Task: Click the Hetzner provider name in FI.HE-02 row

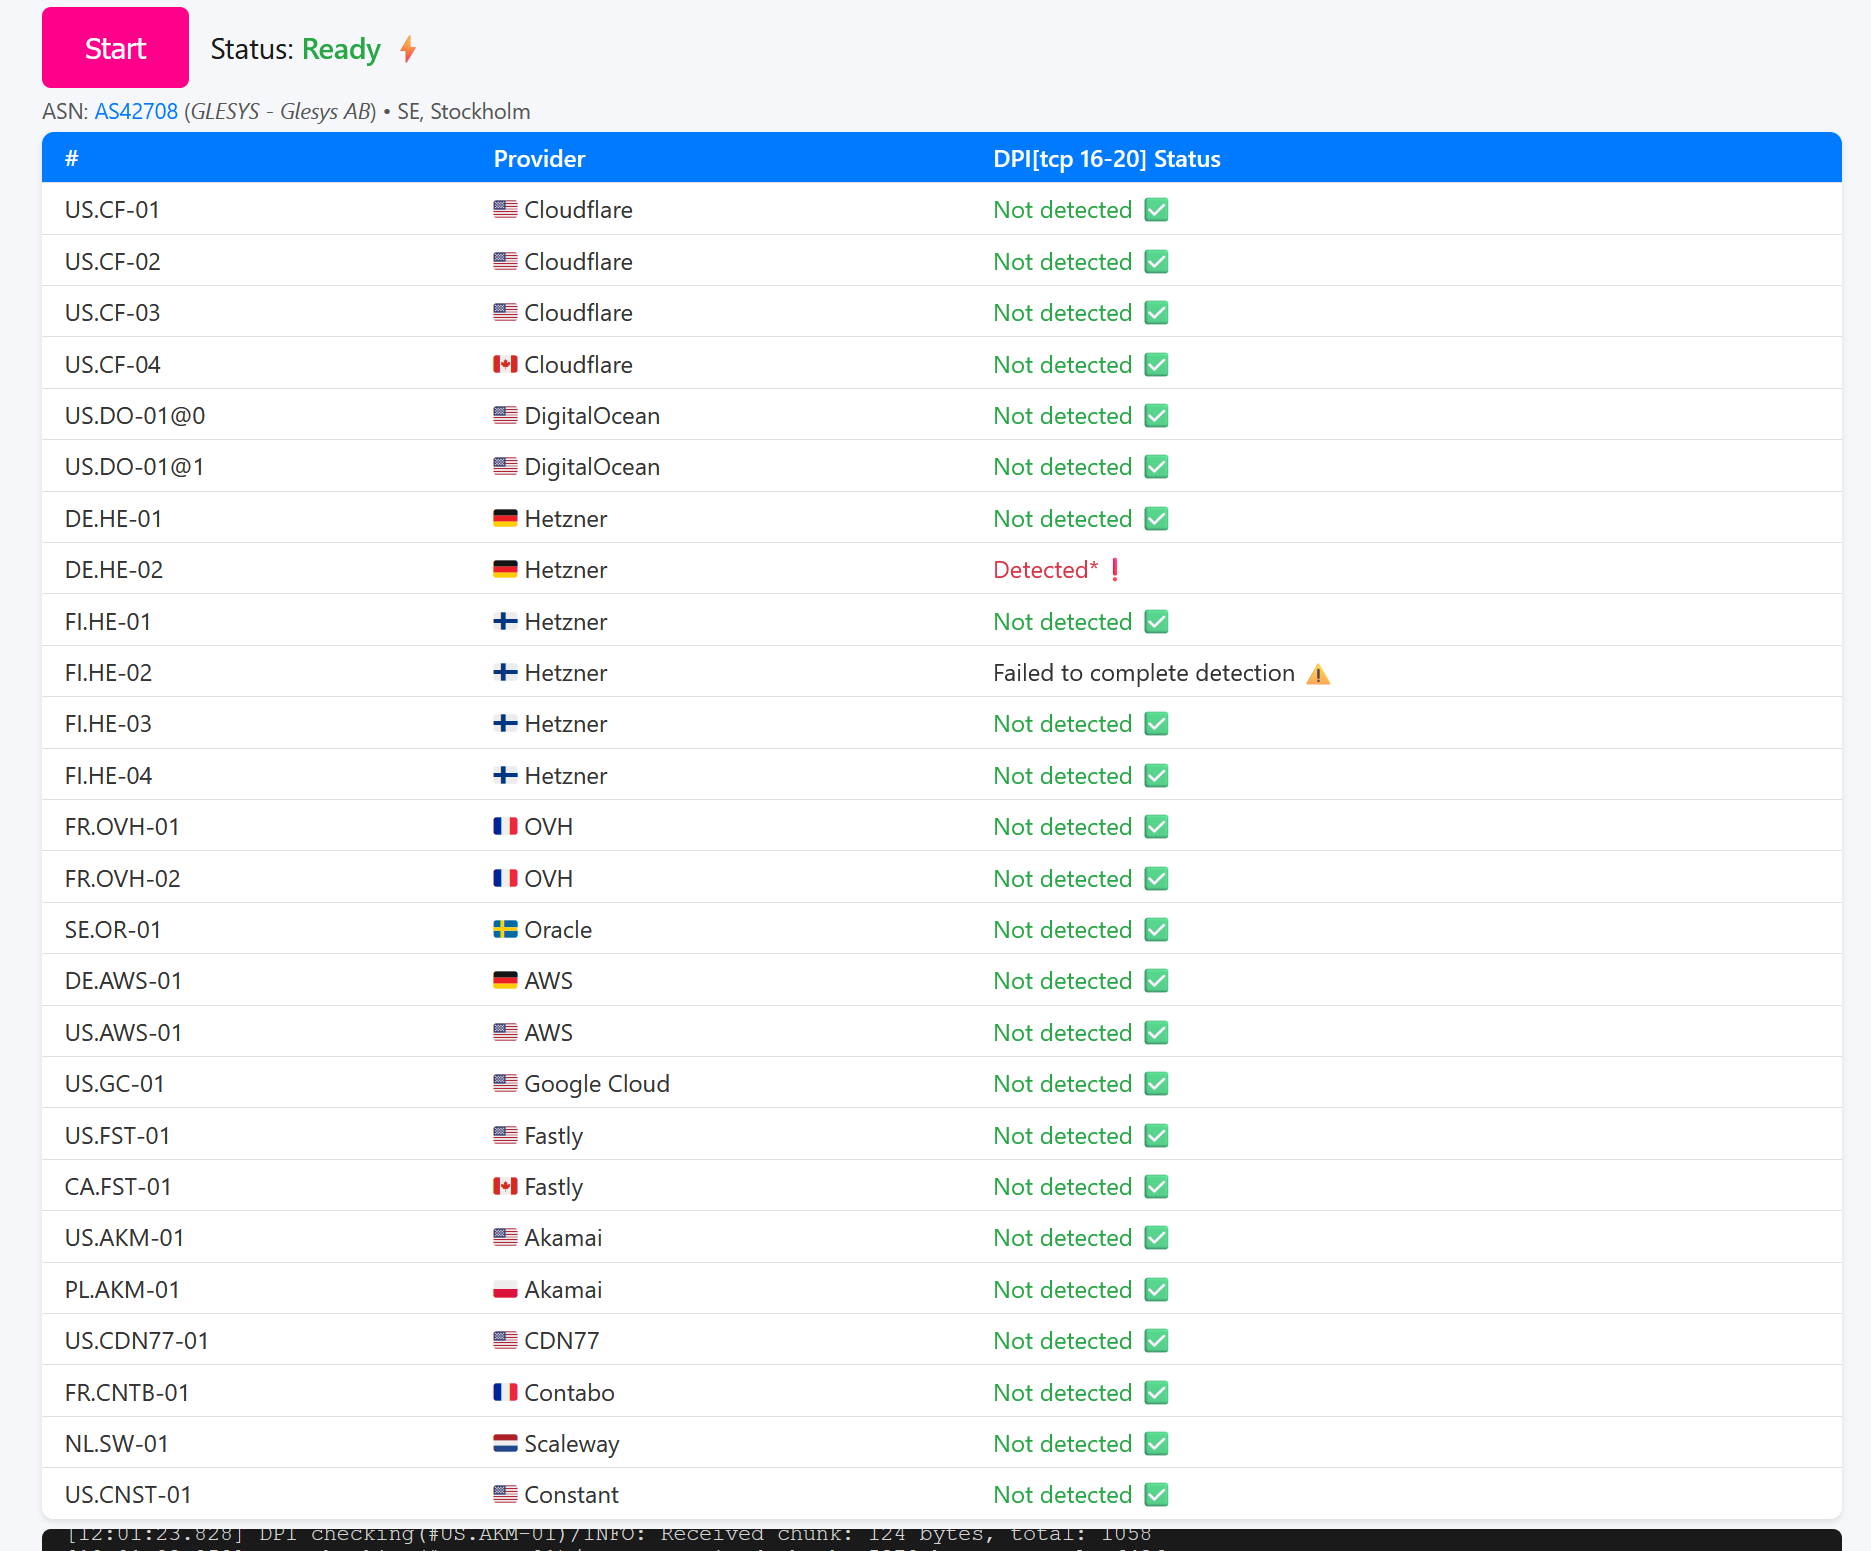Action: pos(566,672)
